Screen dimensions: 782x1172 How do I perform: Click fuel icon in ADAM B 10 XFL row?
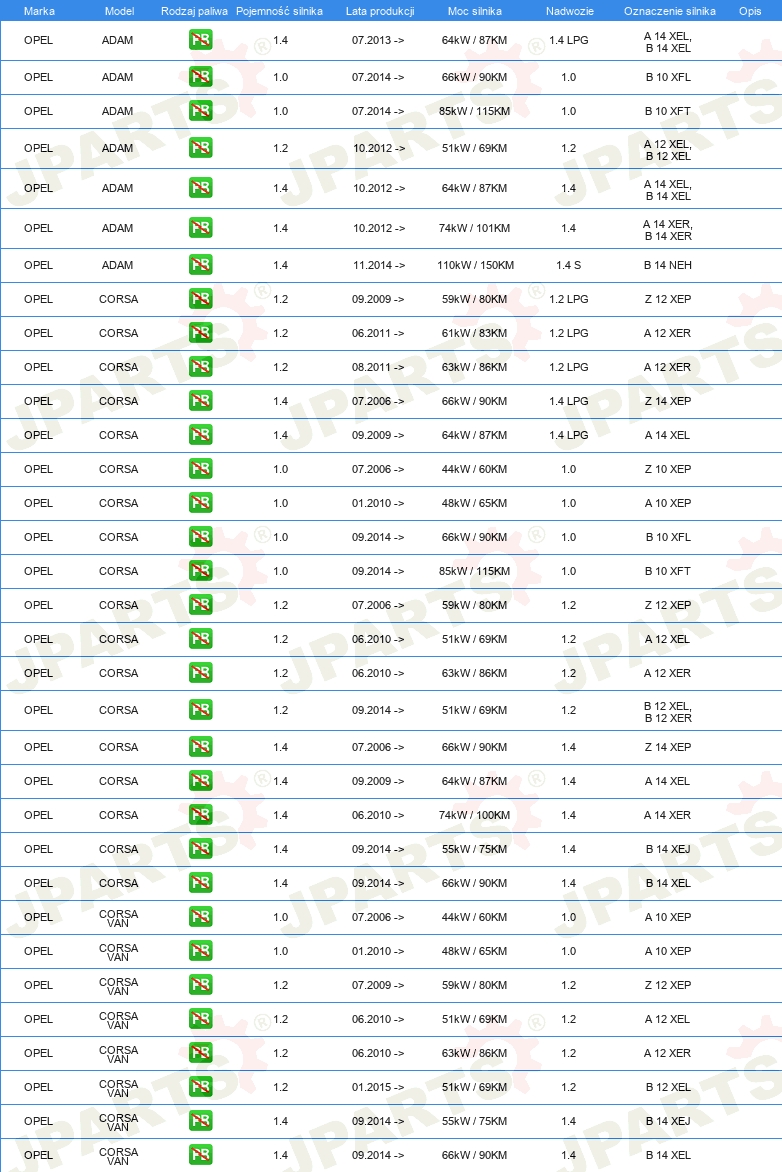[200, 77]
